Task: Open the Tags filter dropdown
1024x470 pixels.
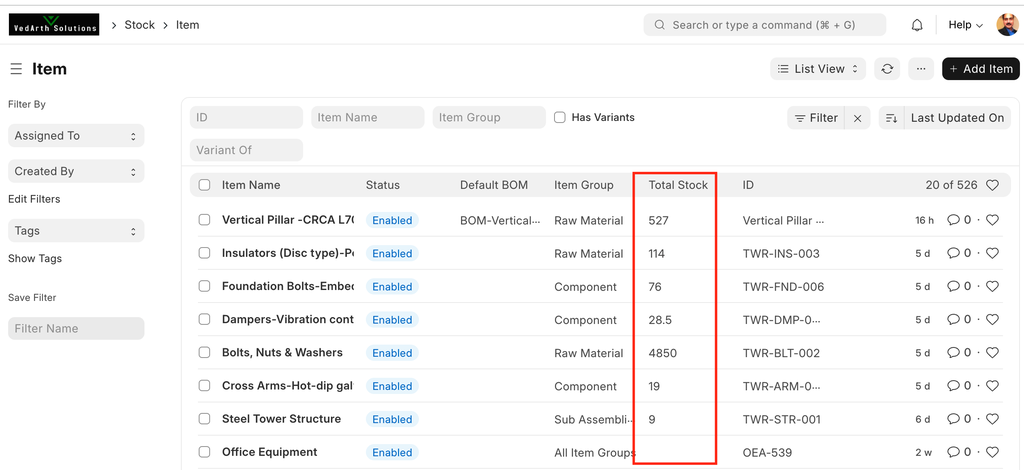Action: [x=76, y=231]
